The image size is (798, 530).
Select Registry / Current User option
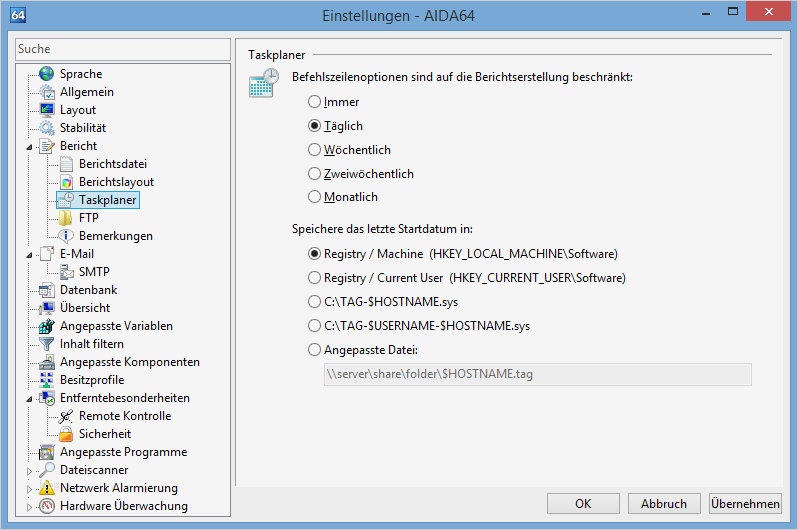click(315, 277)
